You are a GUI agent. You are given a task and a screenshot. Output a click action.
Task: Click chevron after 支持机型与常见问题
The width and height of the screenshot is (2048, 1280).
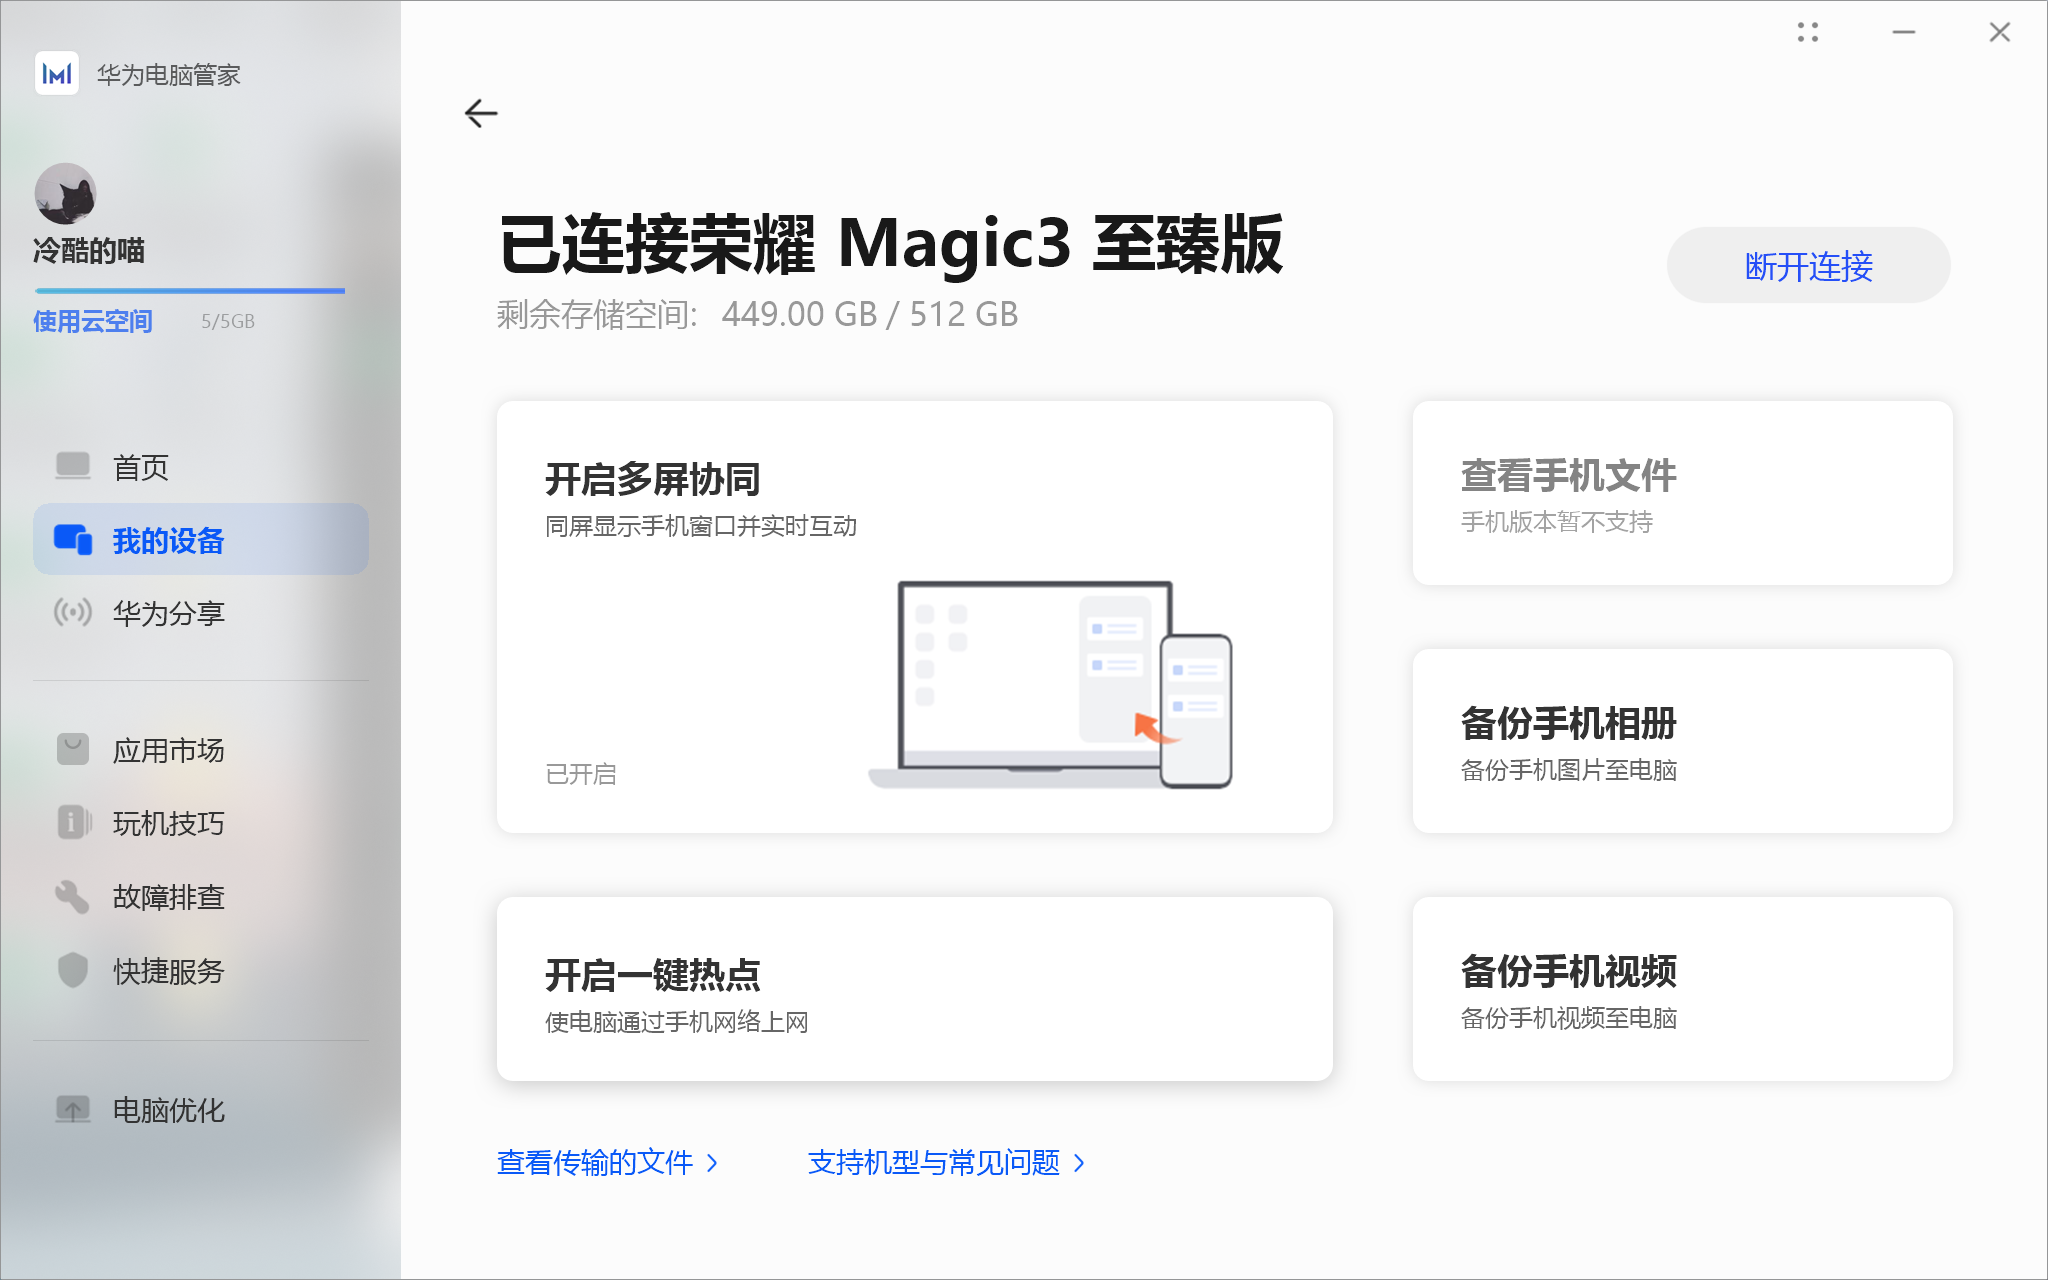[x=1079, y=1163]
